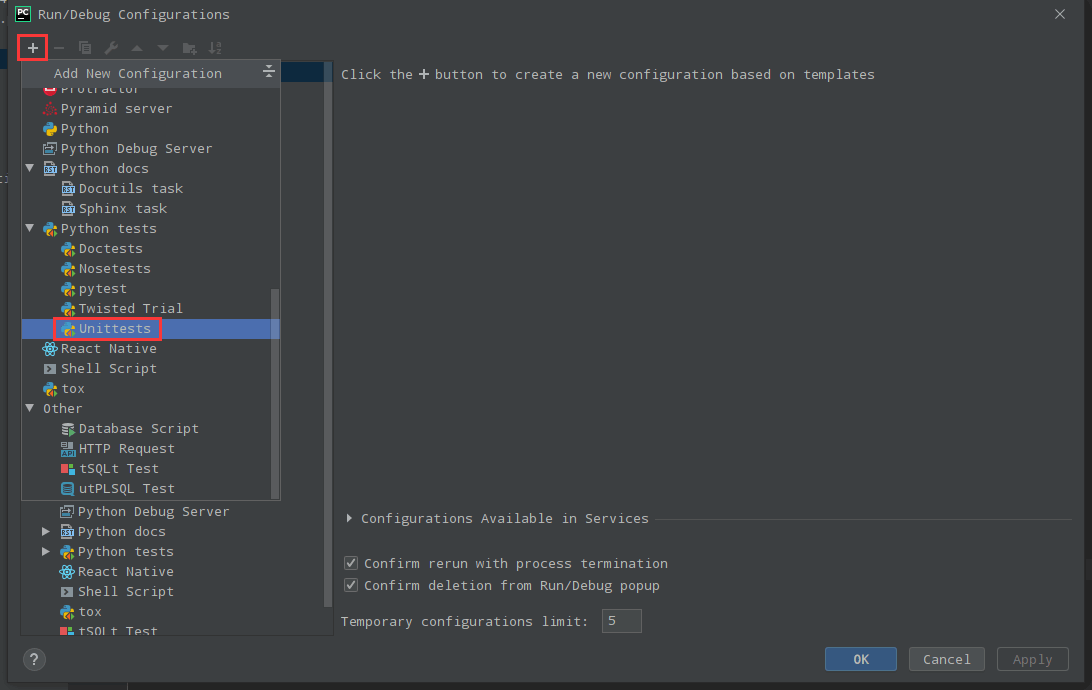Collapse the Python tests group in popup
The height and width of the screenshot is (690, 1092).
tap(30, 228)
